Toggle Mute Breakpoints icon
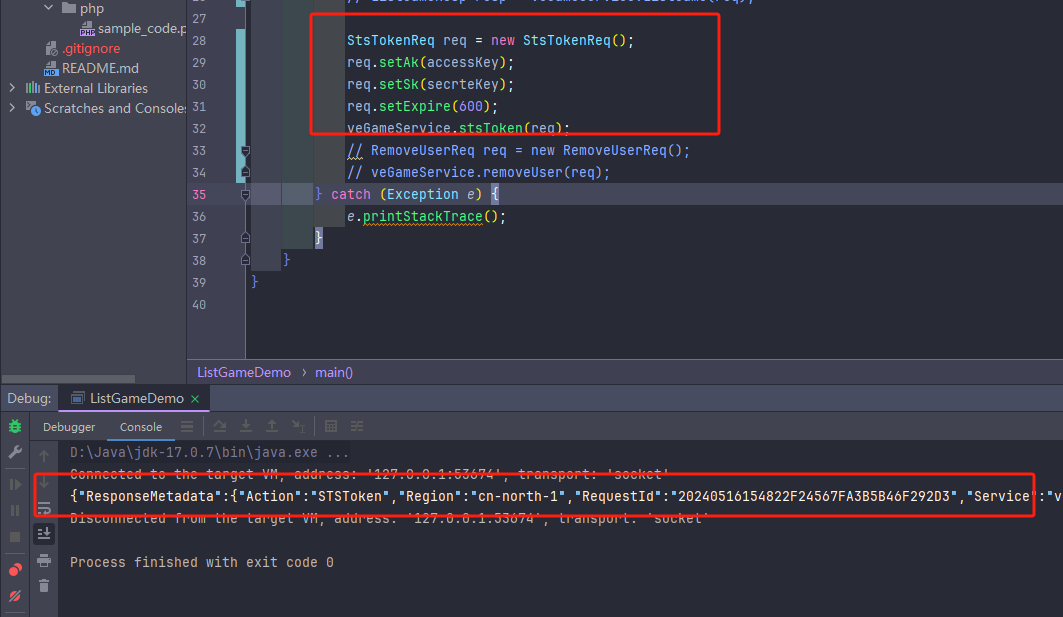This screenshot has height=617, width=1063. pyautogui.click(x=15, y=596)
